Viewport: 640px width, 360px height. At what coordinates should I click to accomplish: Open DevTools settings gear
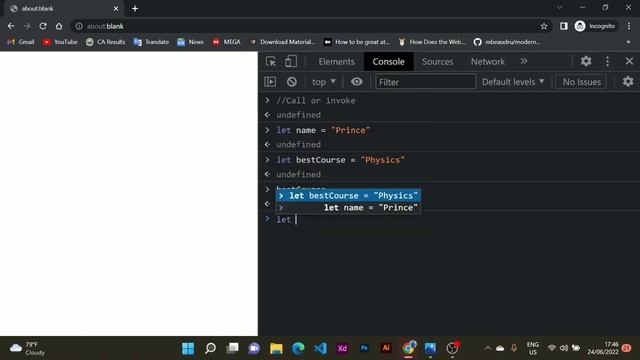coord(586,61)
